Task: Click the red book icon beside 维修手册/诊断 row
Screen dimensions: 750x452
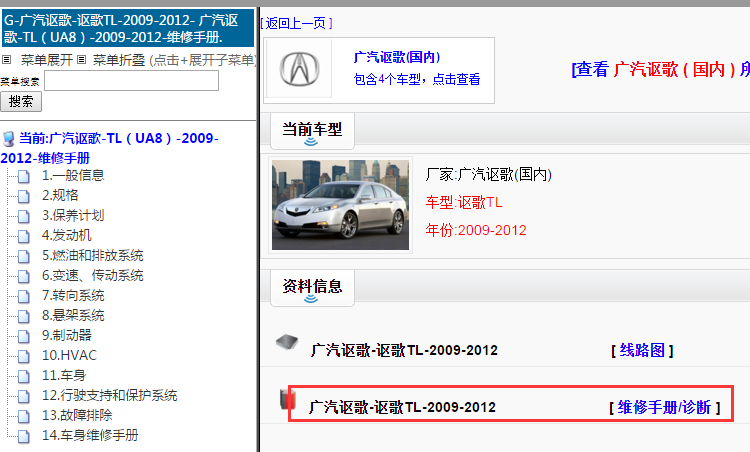Action: 287,399
